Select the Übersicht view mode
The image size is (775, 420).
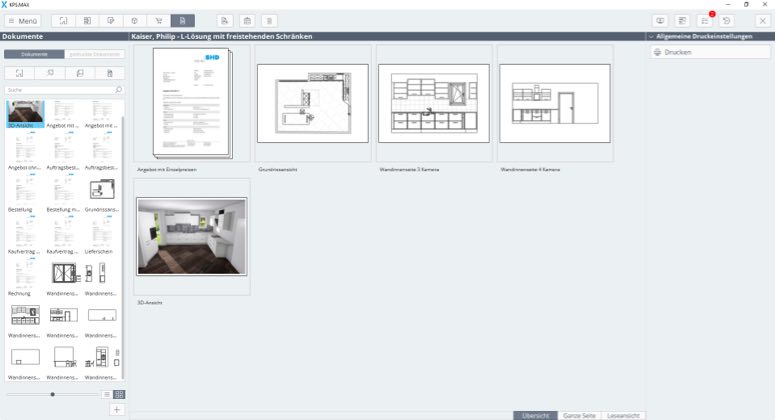click(533, 414)
